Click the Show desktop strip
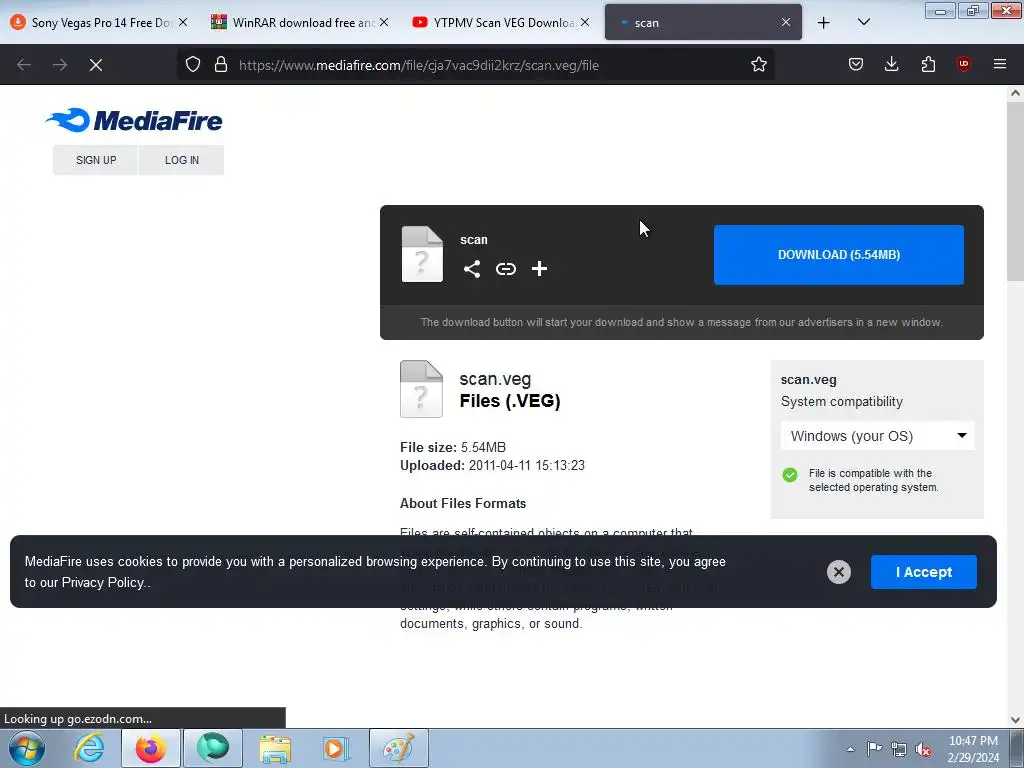 [x=1017, y=748]
